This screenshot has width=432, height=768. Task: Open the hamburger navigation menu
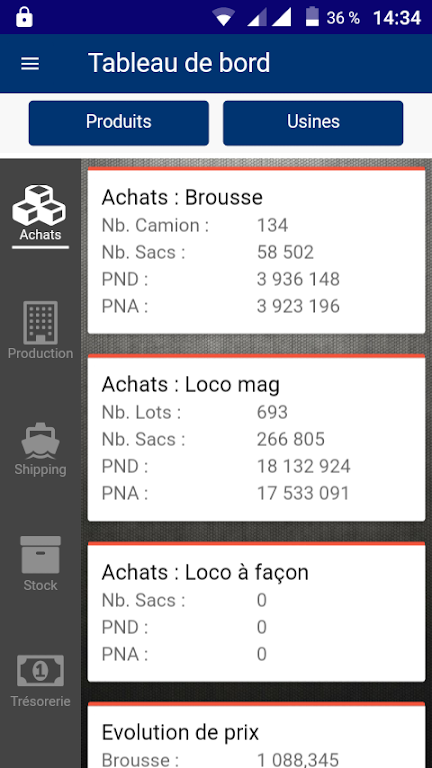coord(30,63)
